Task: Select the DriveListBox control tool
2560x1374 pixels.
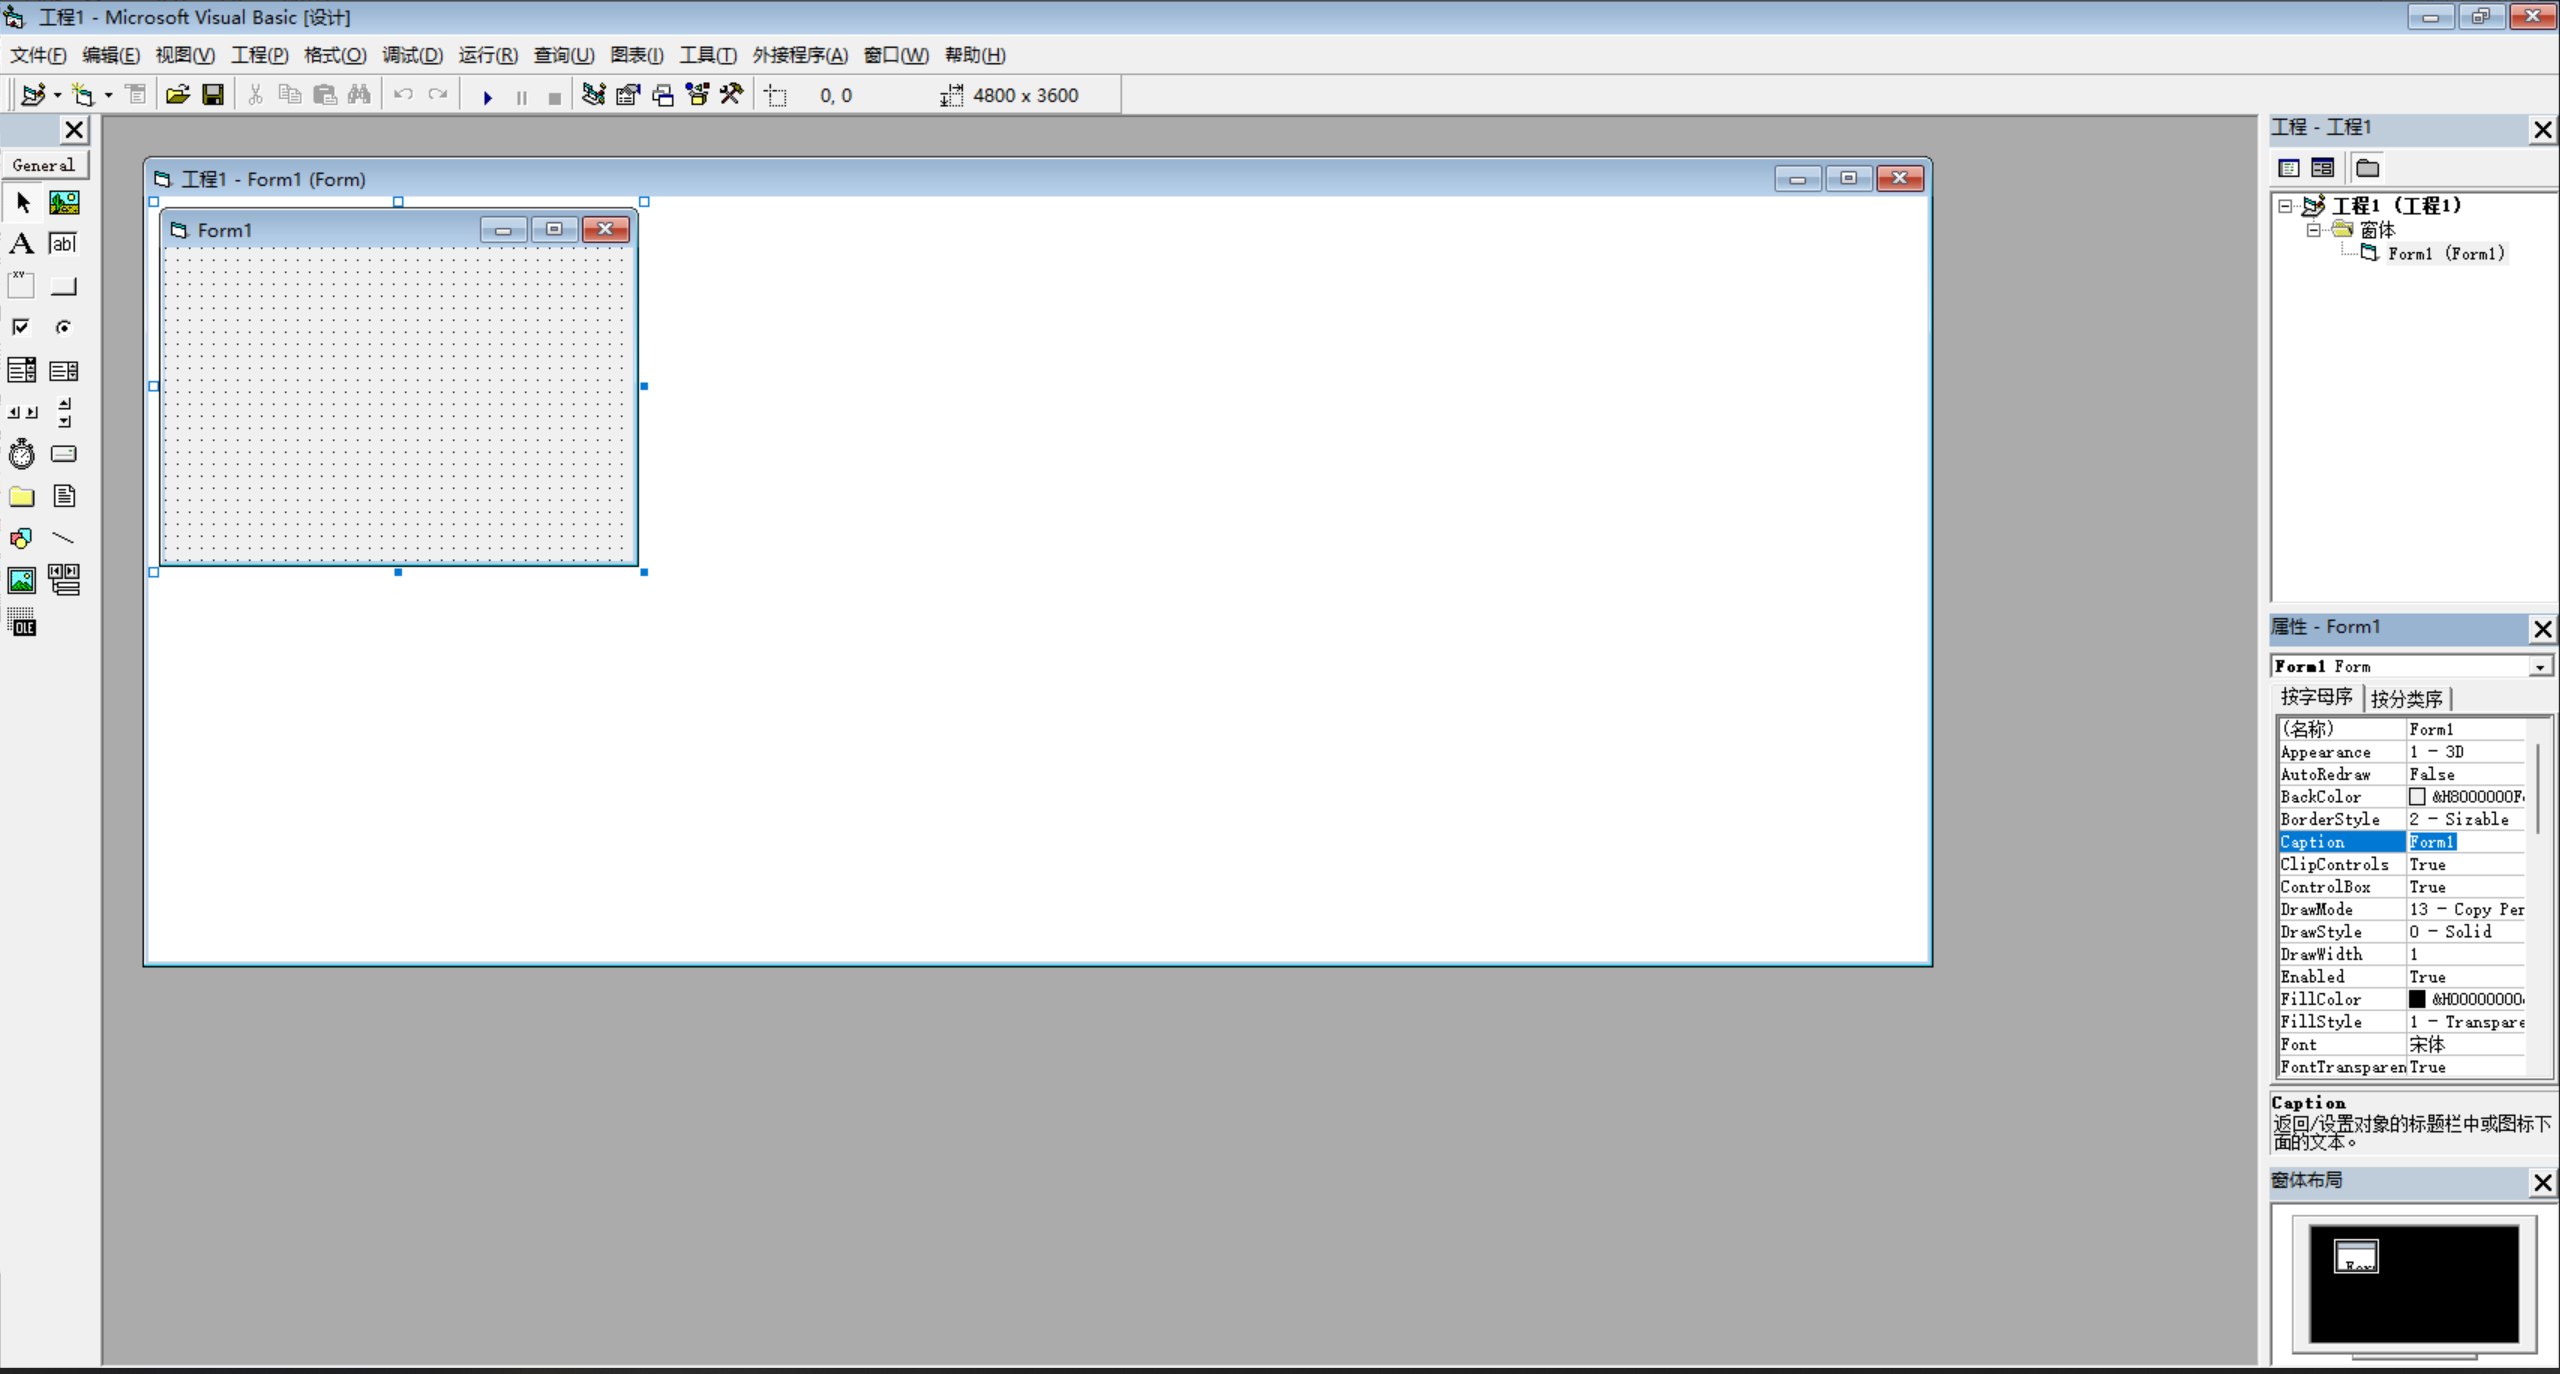Action: (x=64, y=454)
